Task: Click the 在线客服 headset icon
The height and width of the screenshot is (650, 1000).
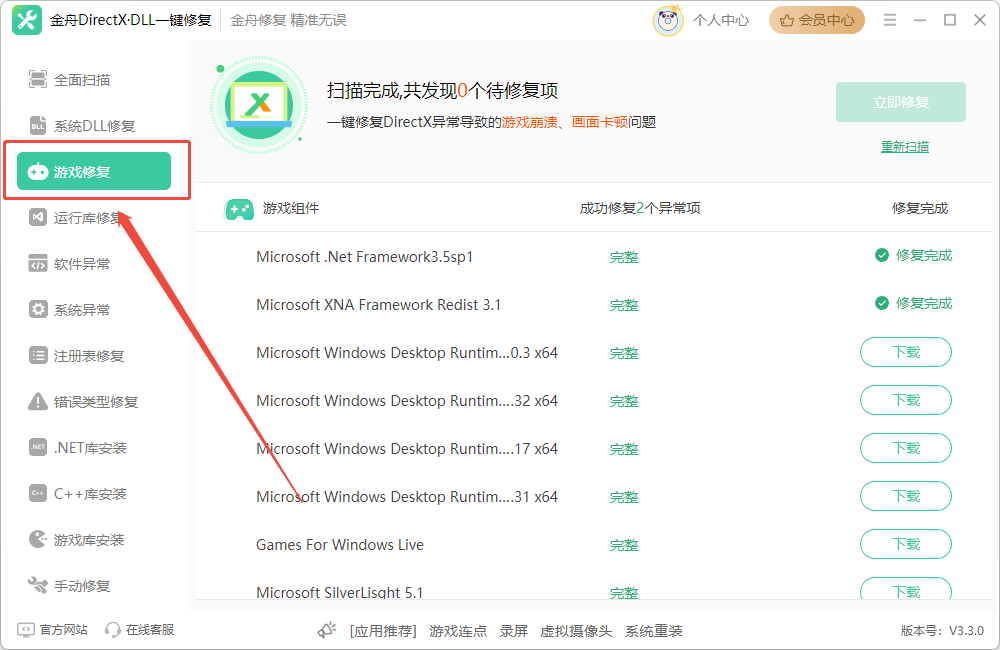Action: (x=112, y=630)
